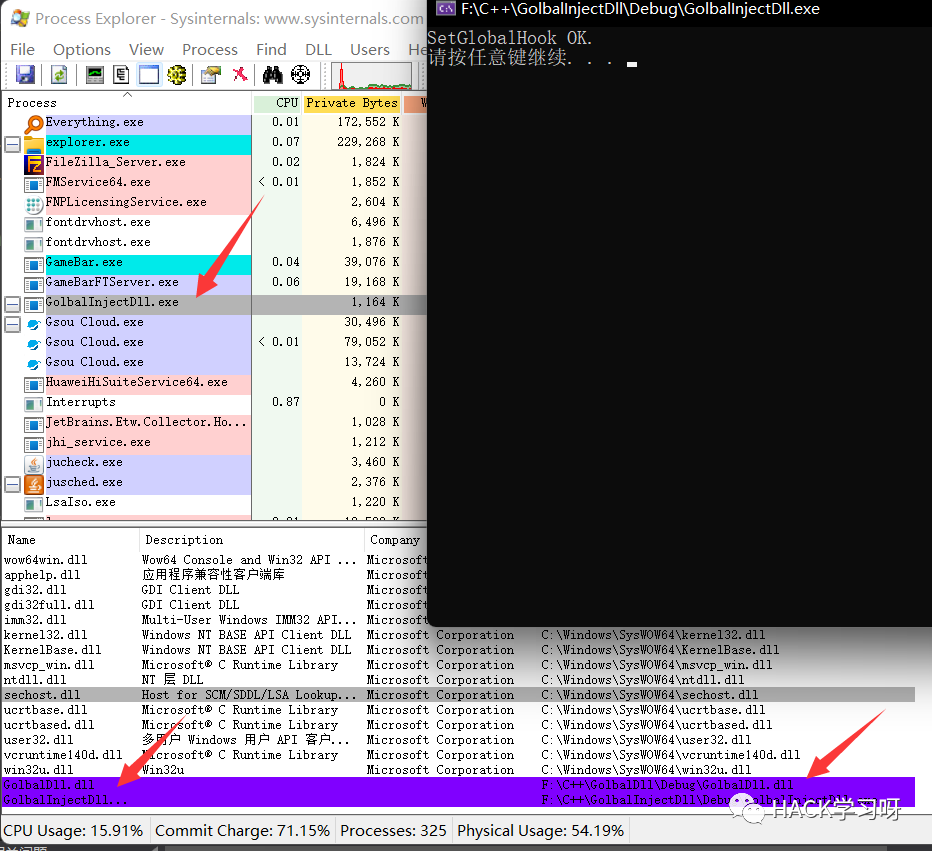Click the jucheck.exe Java cup icon
Image resolution: width=932 pixels, height=851 pixels.
pyautogui.click(x=34, y=464)
